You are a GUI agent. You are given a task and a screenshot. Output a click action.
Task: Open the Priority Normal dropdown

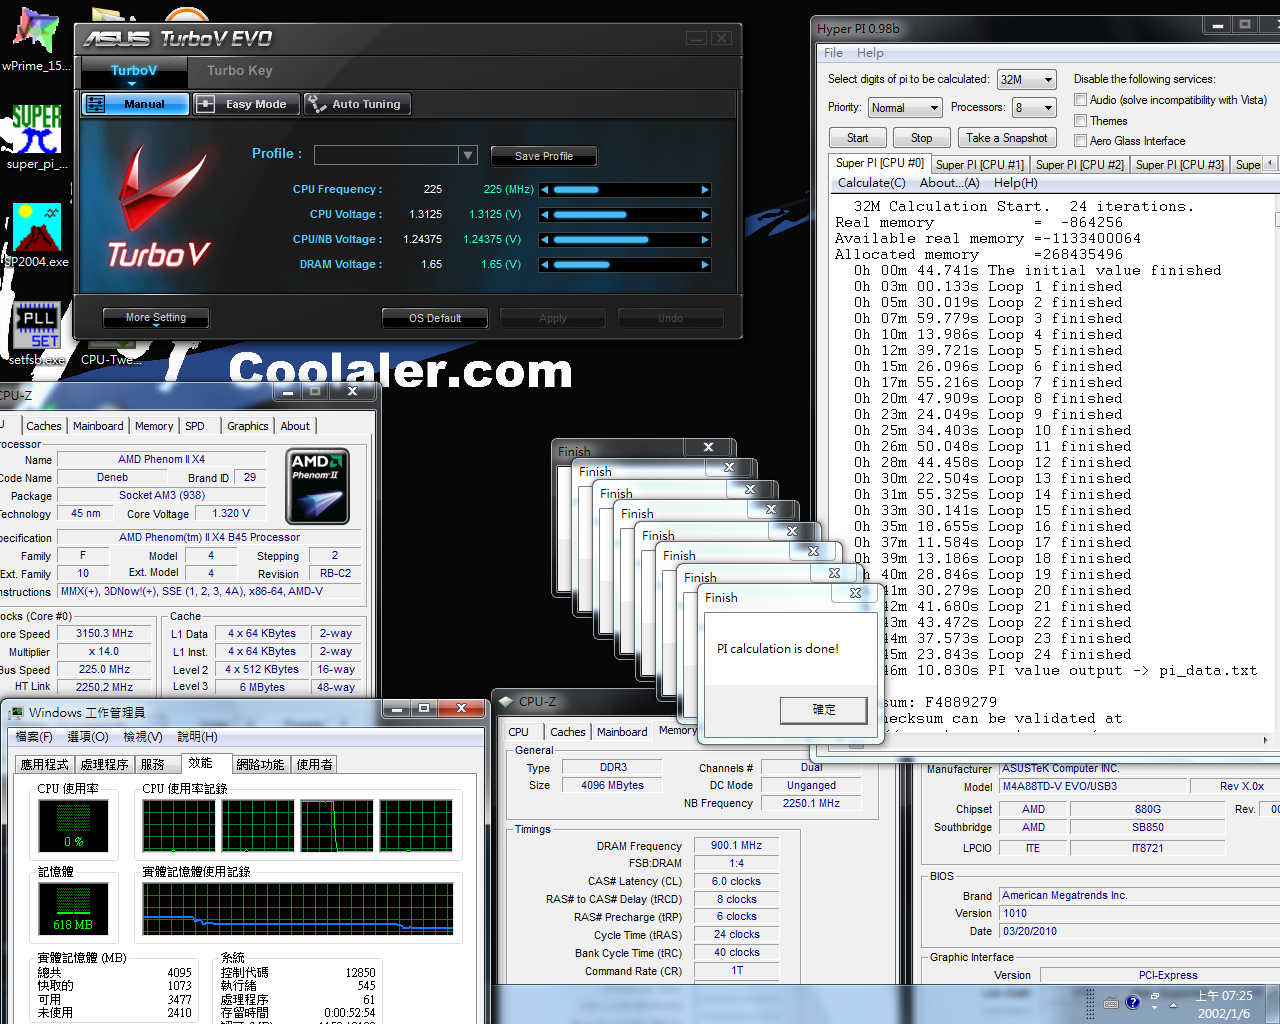click(x=904, y=108)
